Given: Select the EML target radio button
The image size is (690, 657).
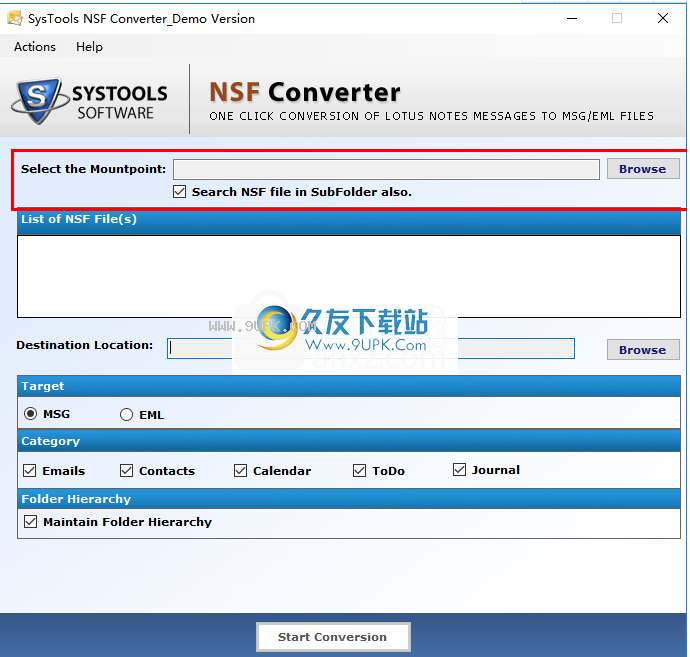Looking at the screenshot, I should [x=126, y=415].
